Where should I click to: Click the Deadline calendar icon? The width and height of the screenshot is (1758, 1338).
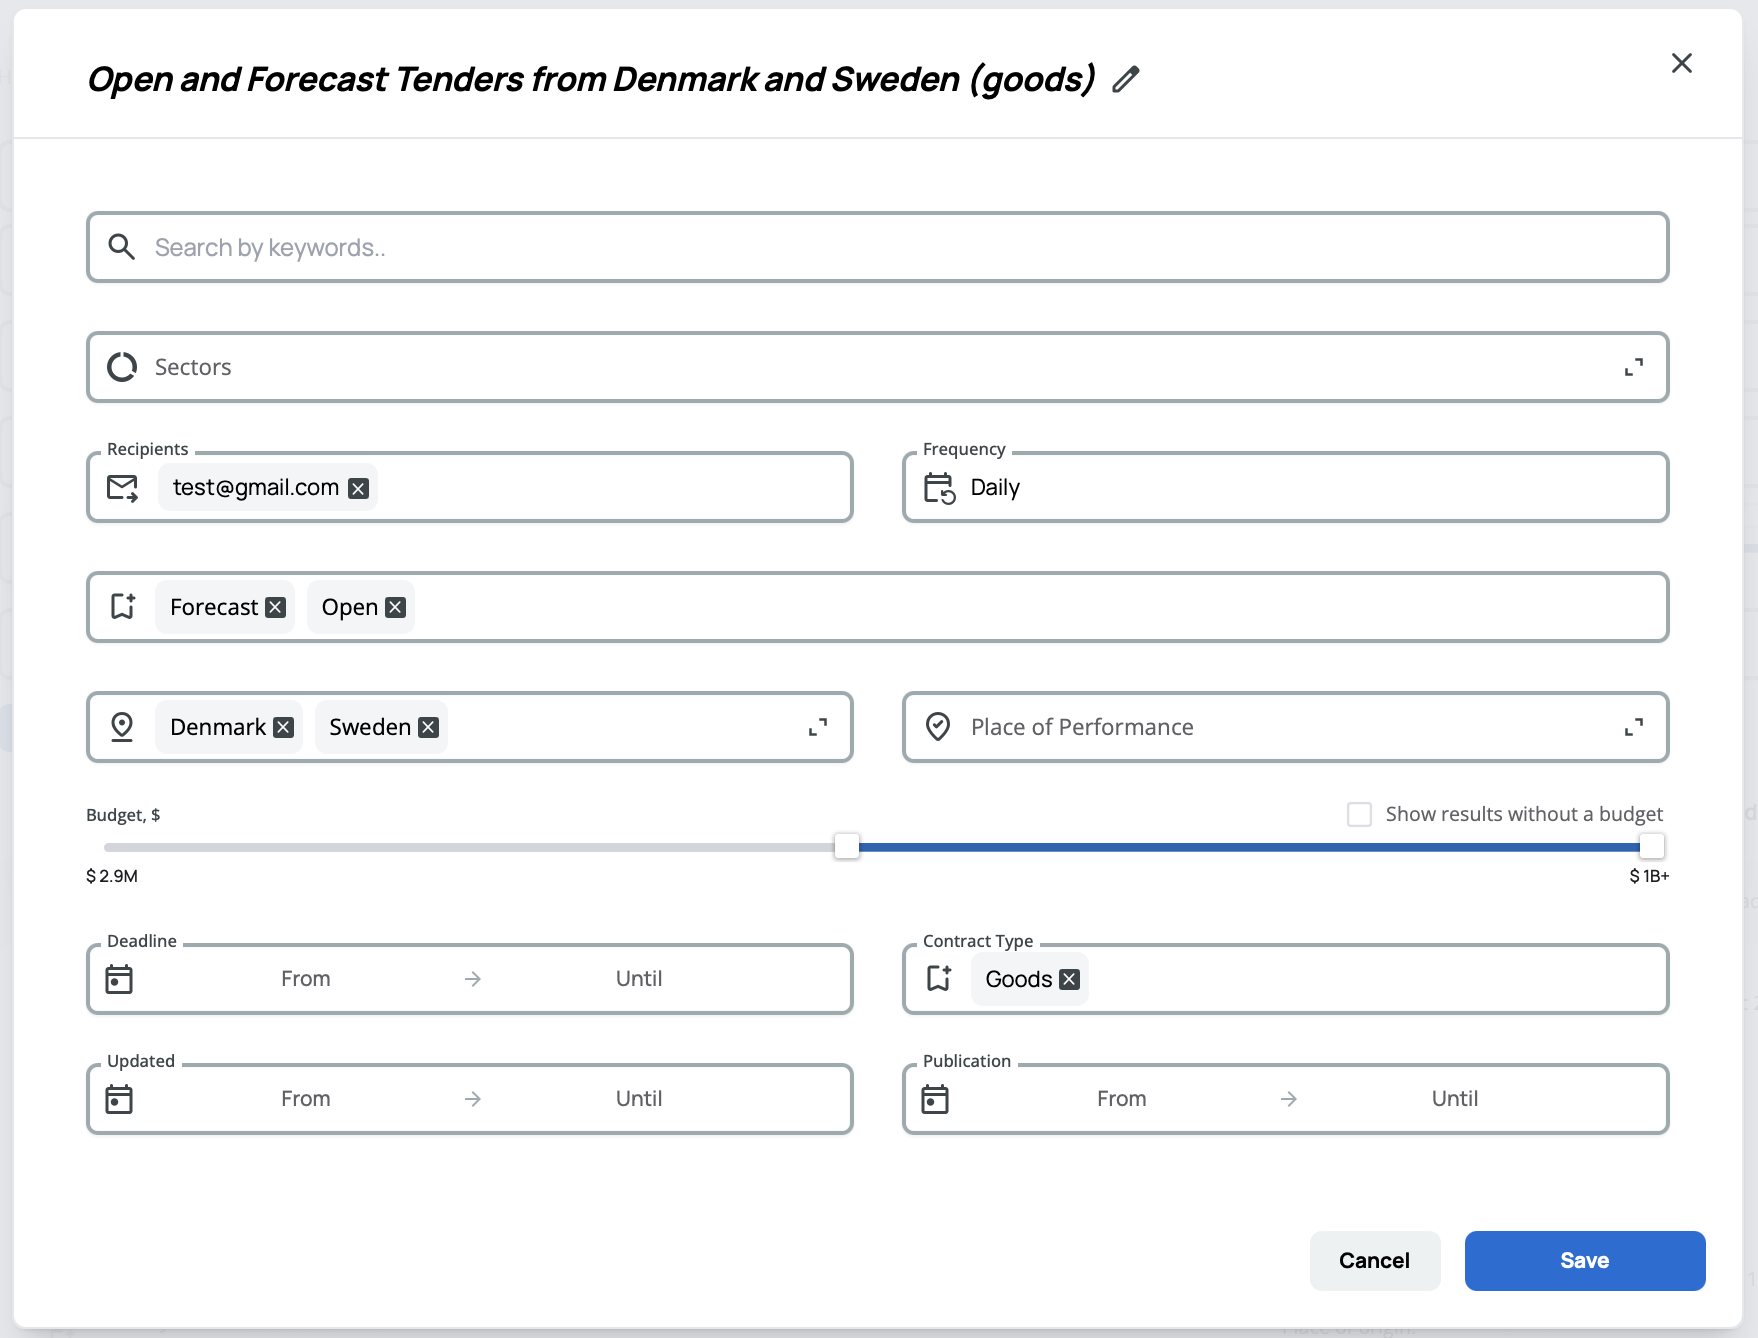coord(119,979)
